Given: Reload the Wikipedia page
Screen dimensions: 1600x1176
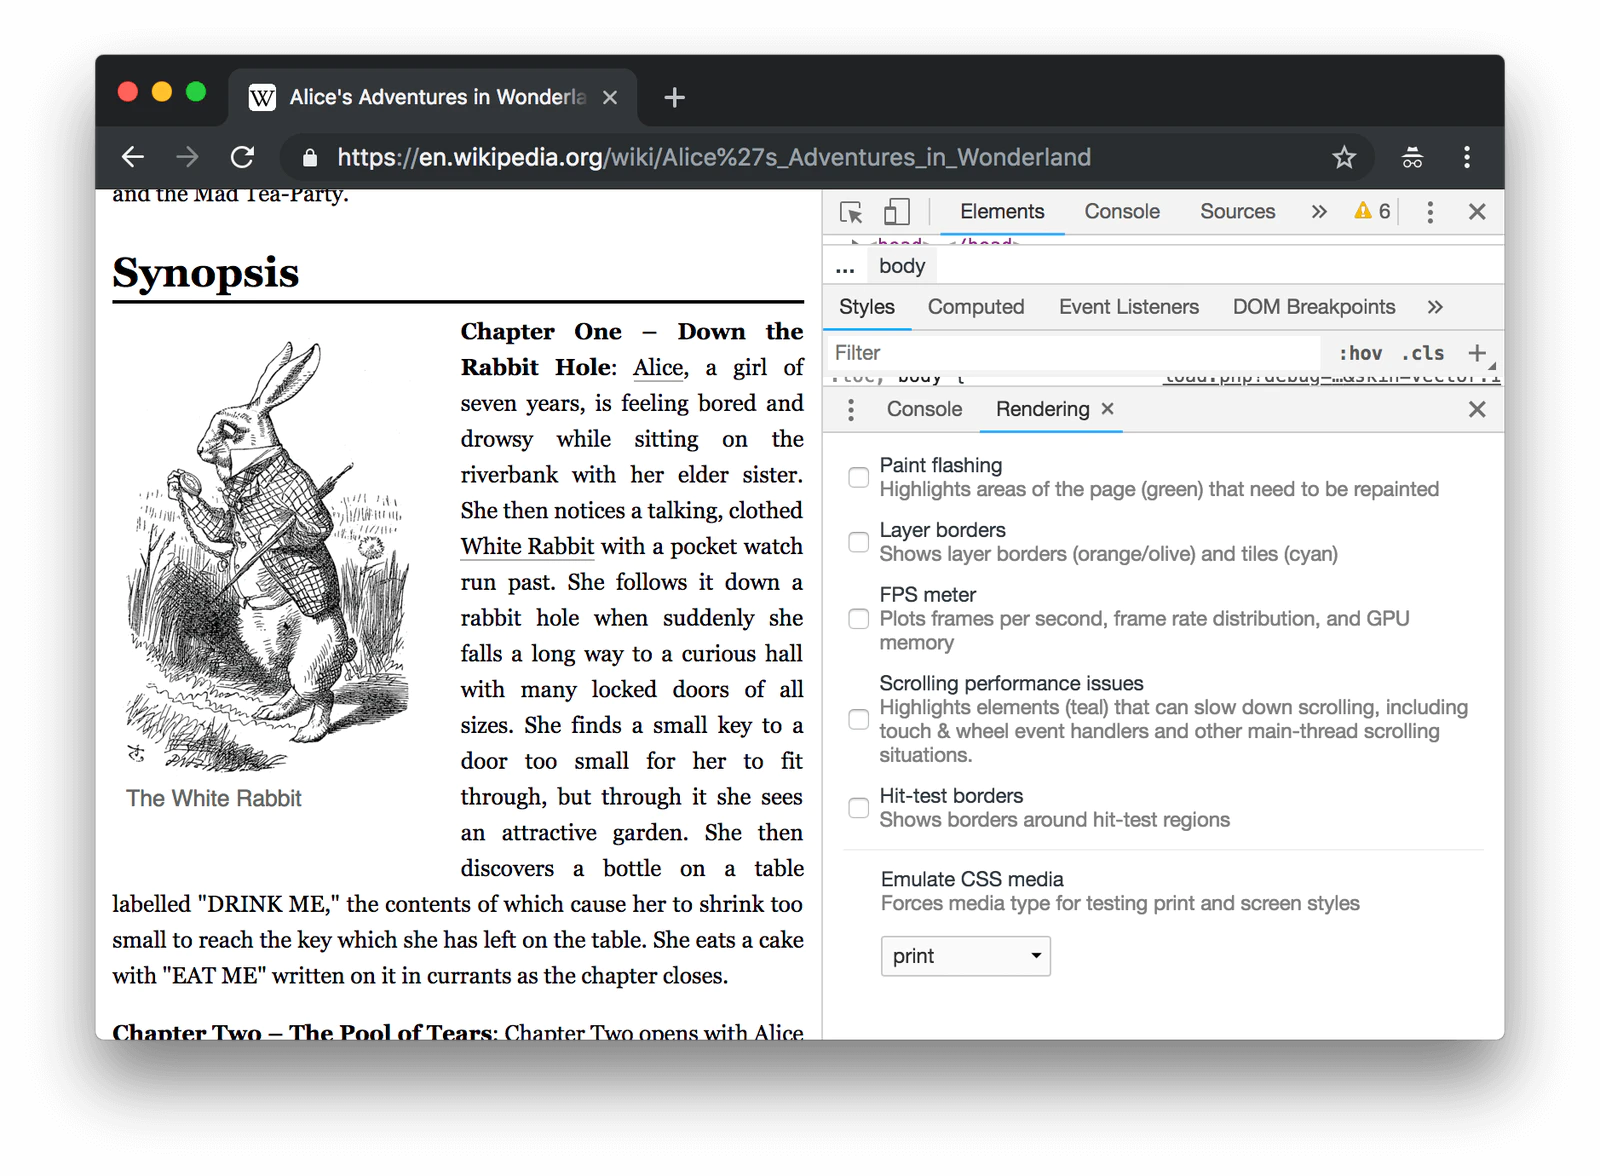Looking at the screenshot, I should click(x=242, y=157).
